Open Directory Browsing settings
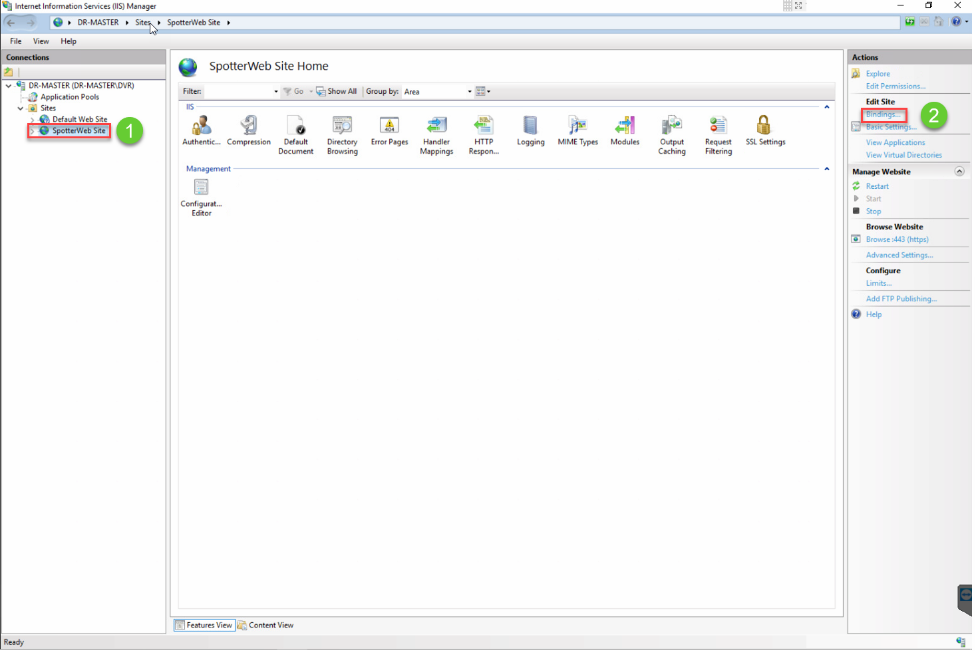 [x=342, y=131]
